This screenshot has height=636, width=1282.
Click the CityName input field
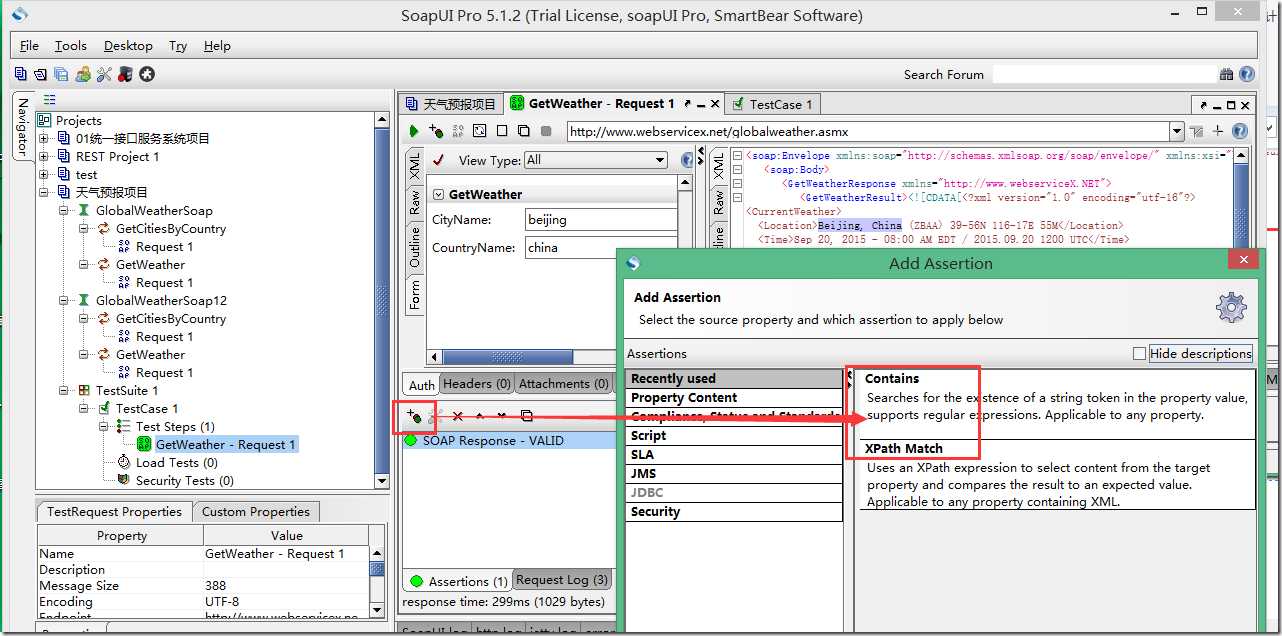(x=601, y=219)
